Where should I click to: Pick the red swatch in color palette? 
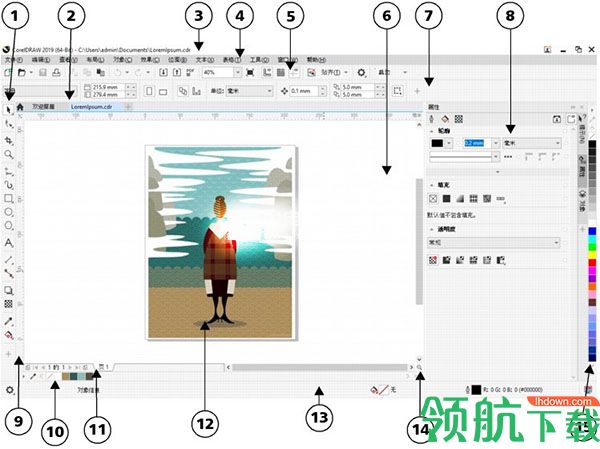(592, 263)
